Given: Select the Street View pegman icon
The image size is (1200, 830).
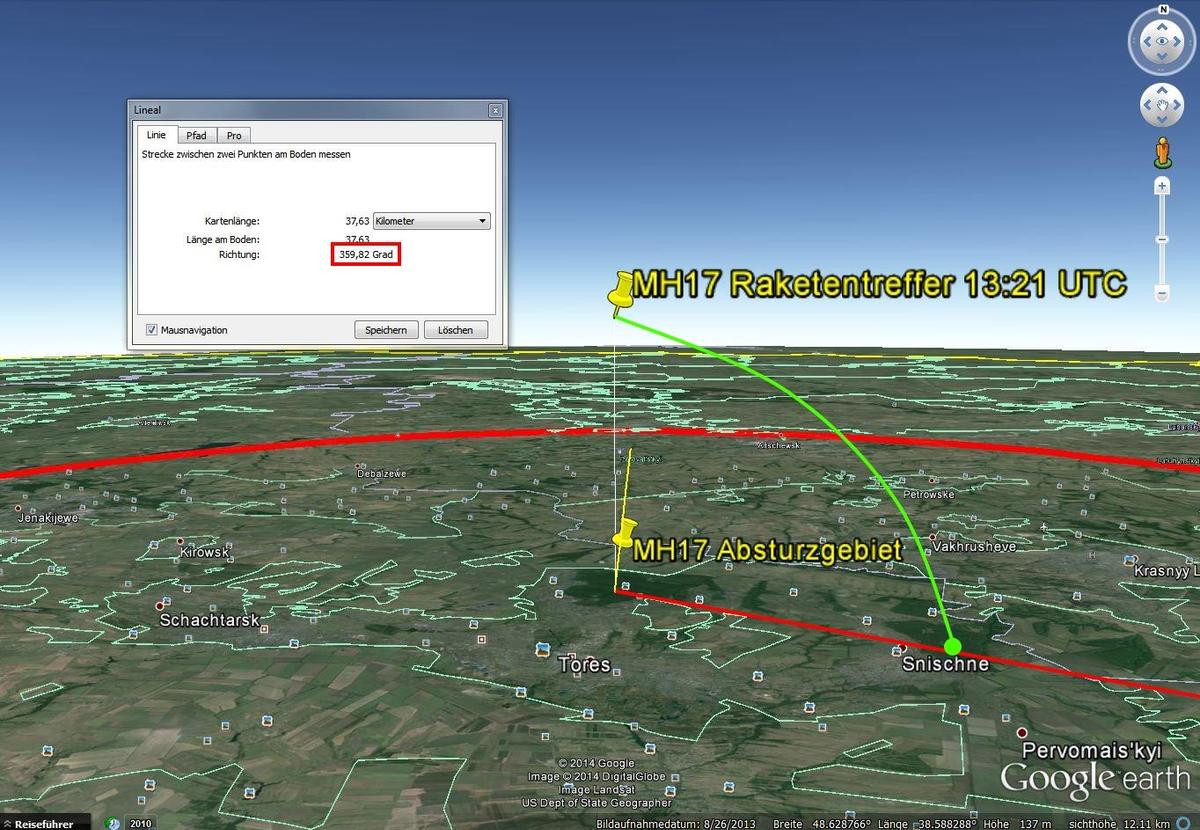Looking at the screenshot, I should click(x=1162, y=153).
